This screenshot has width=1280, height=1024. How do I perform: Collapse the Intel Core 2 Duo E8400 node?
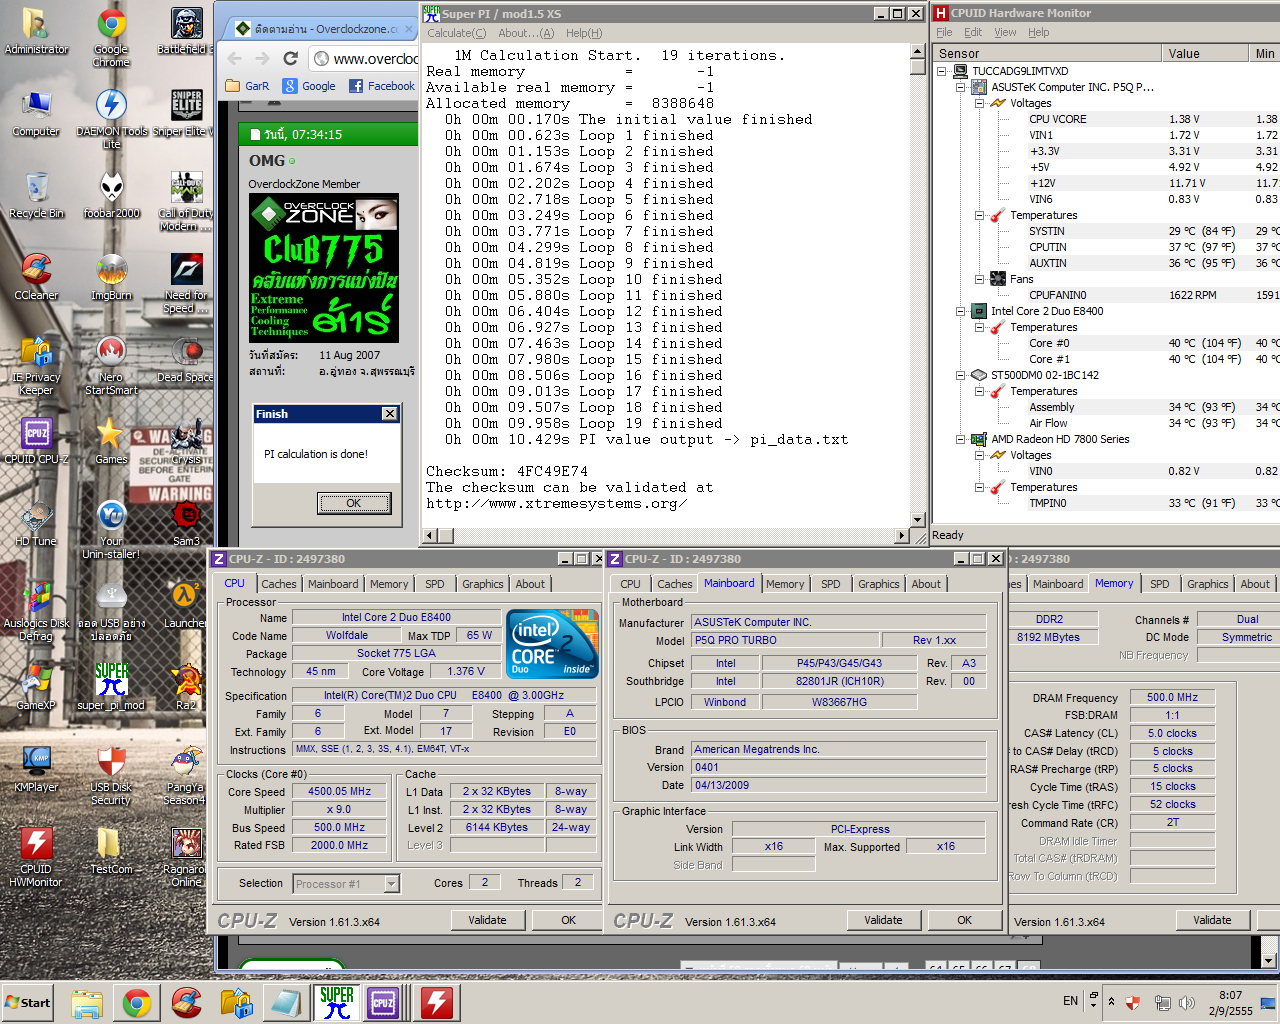pos(961,311)
